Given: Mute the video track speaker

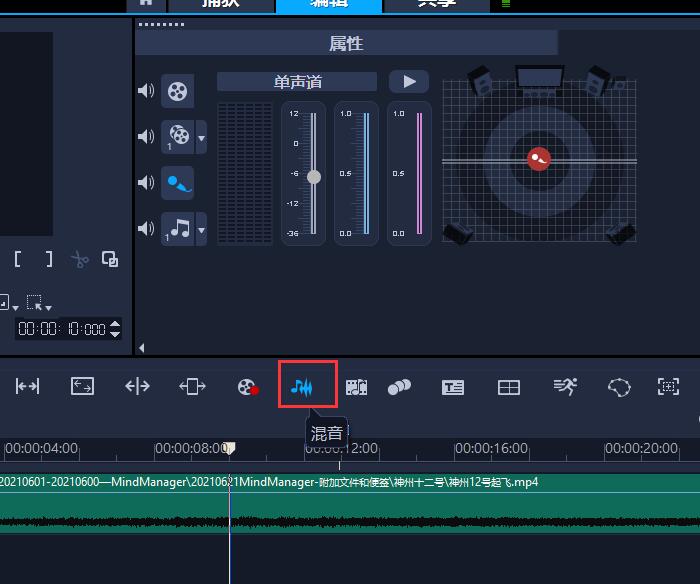Looking at the screenshot, I should point(146,92).
